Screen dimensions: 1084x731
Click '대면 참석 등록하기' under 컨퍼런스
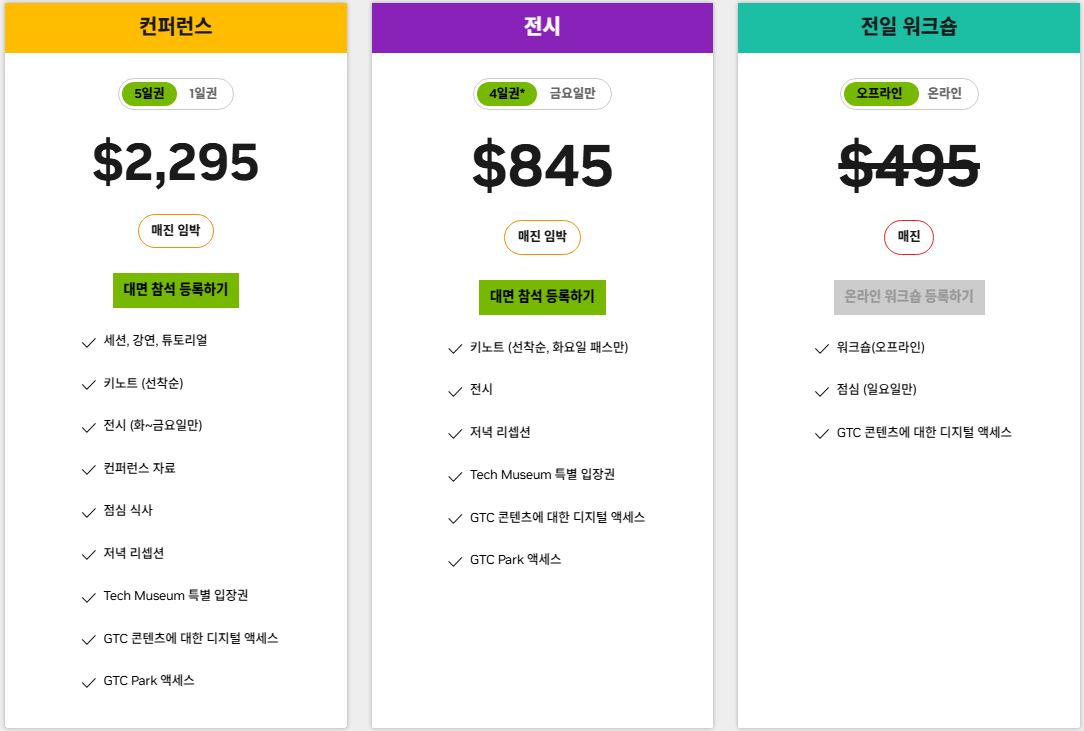coord(175,291)
